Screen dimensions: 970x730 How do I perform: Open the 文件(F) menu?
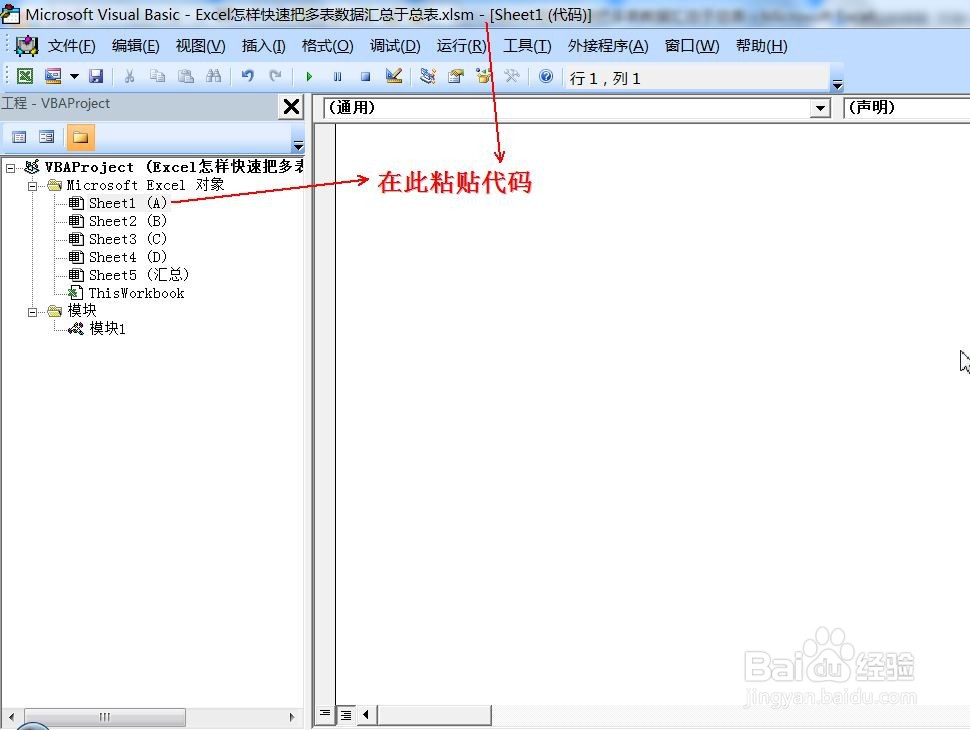click(72, 46)
